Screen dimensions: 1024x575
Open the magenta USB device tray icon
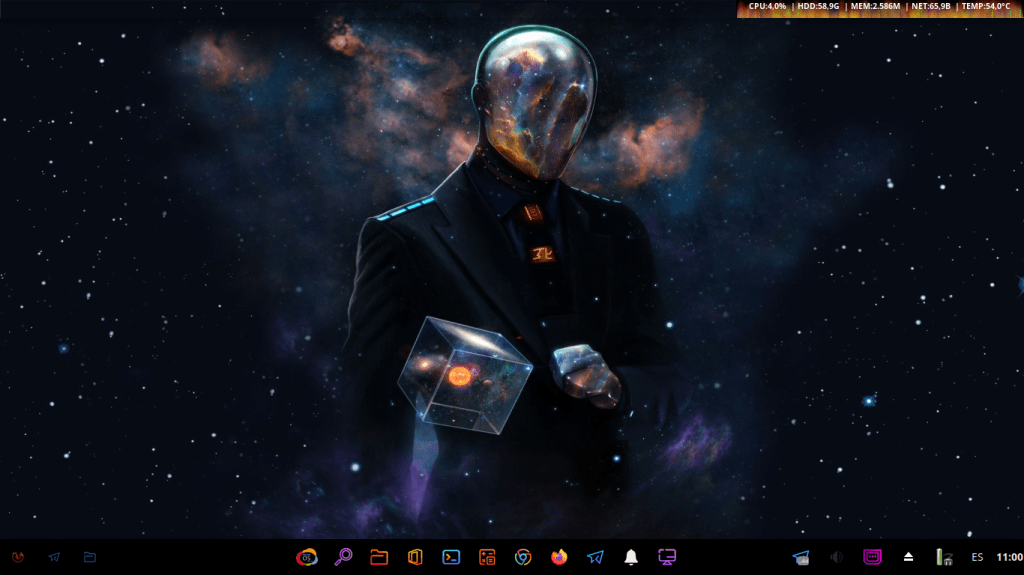point(873,557)
